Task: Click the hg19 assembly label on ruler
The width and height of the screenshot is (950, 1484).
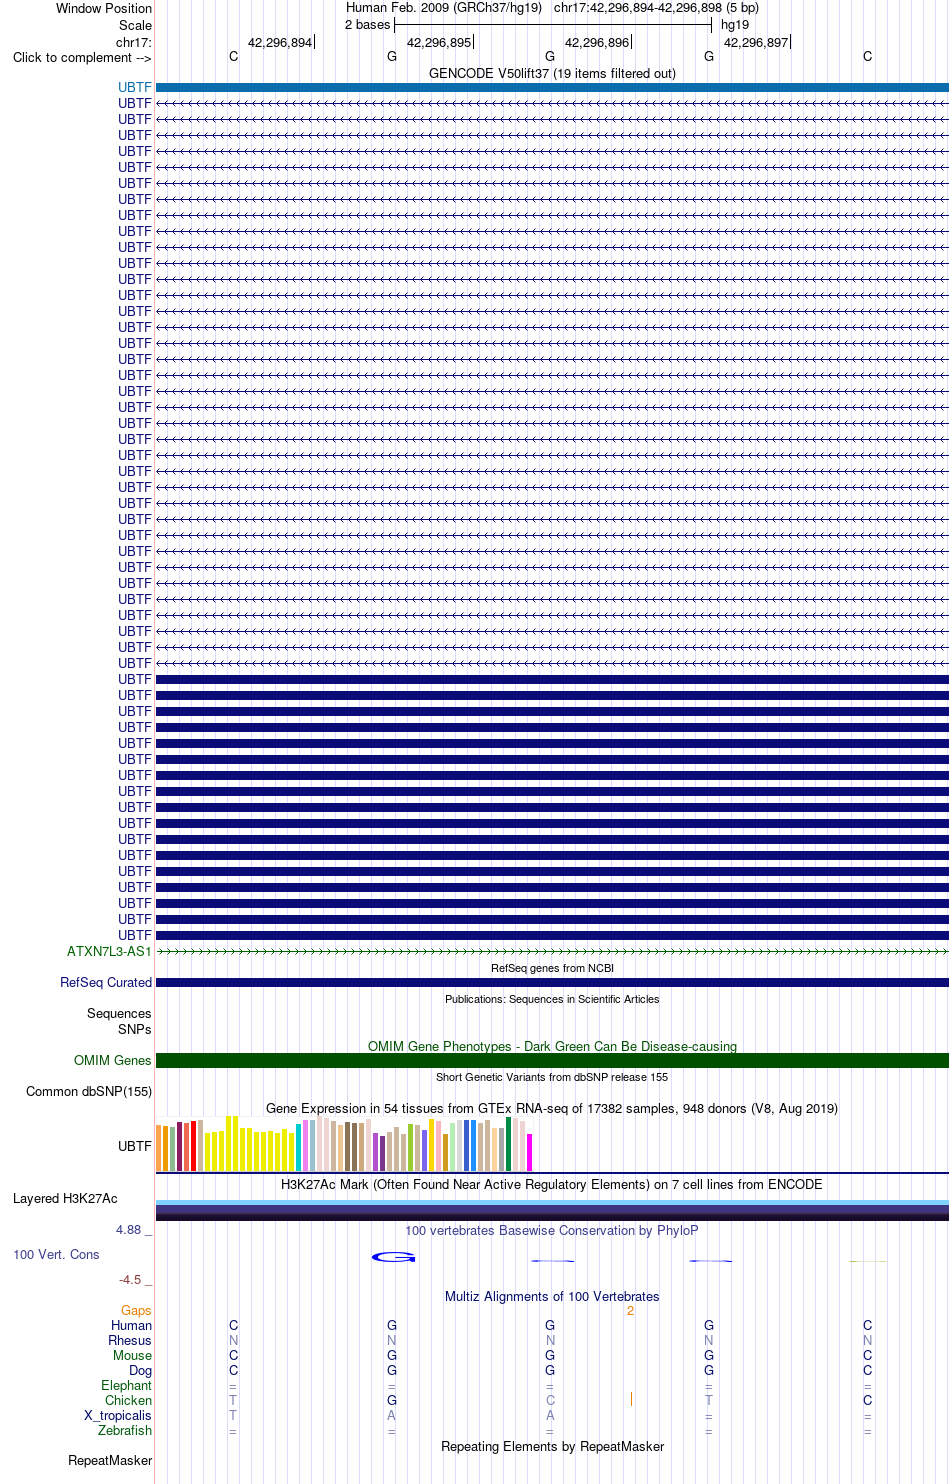Action: click(x=735, y=25)
